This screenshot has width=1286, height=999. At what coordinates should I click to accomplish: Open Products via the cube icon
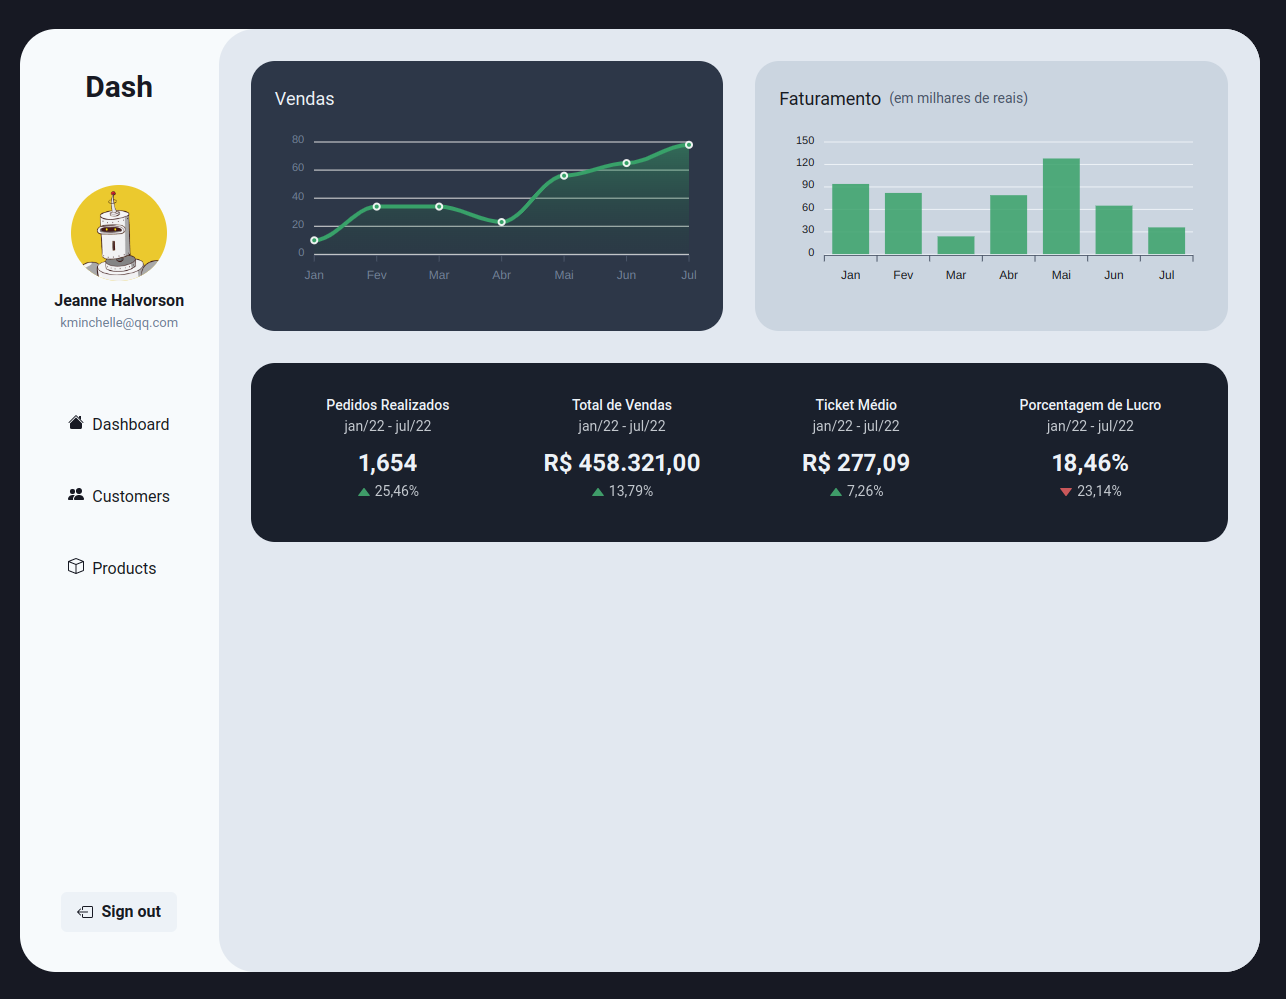coord(75,566)
